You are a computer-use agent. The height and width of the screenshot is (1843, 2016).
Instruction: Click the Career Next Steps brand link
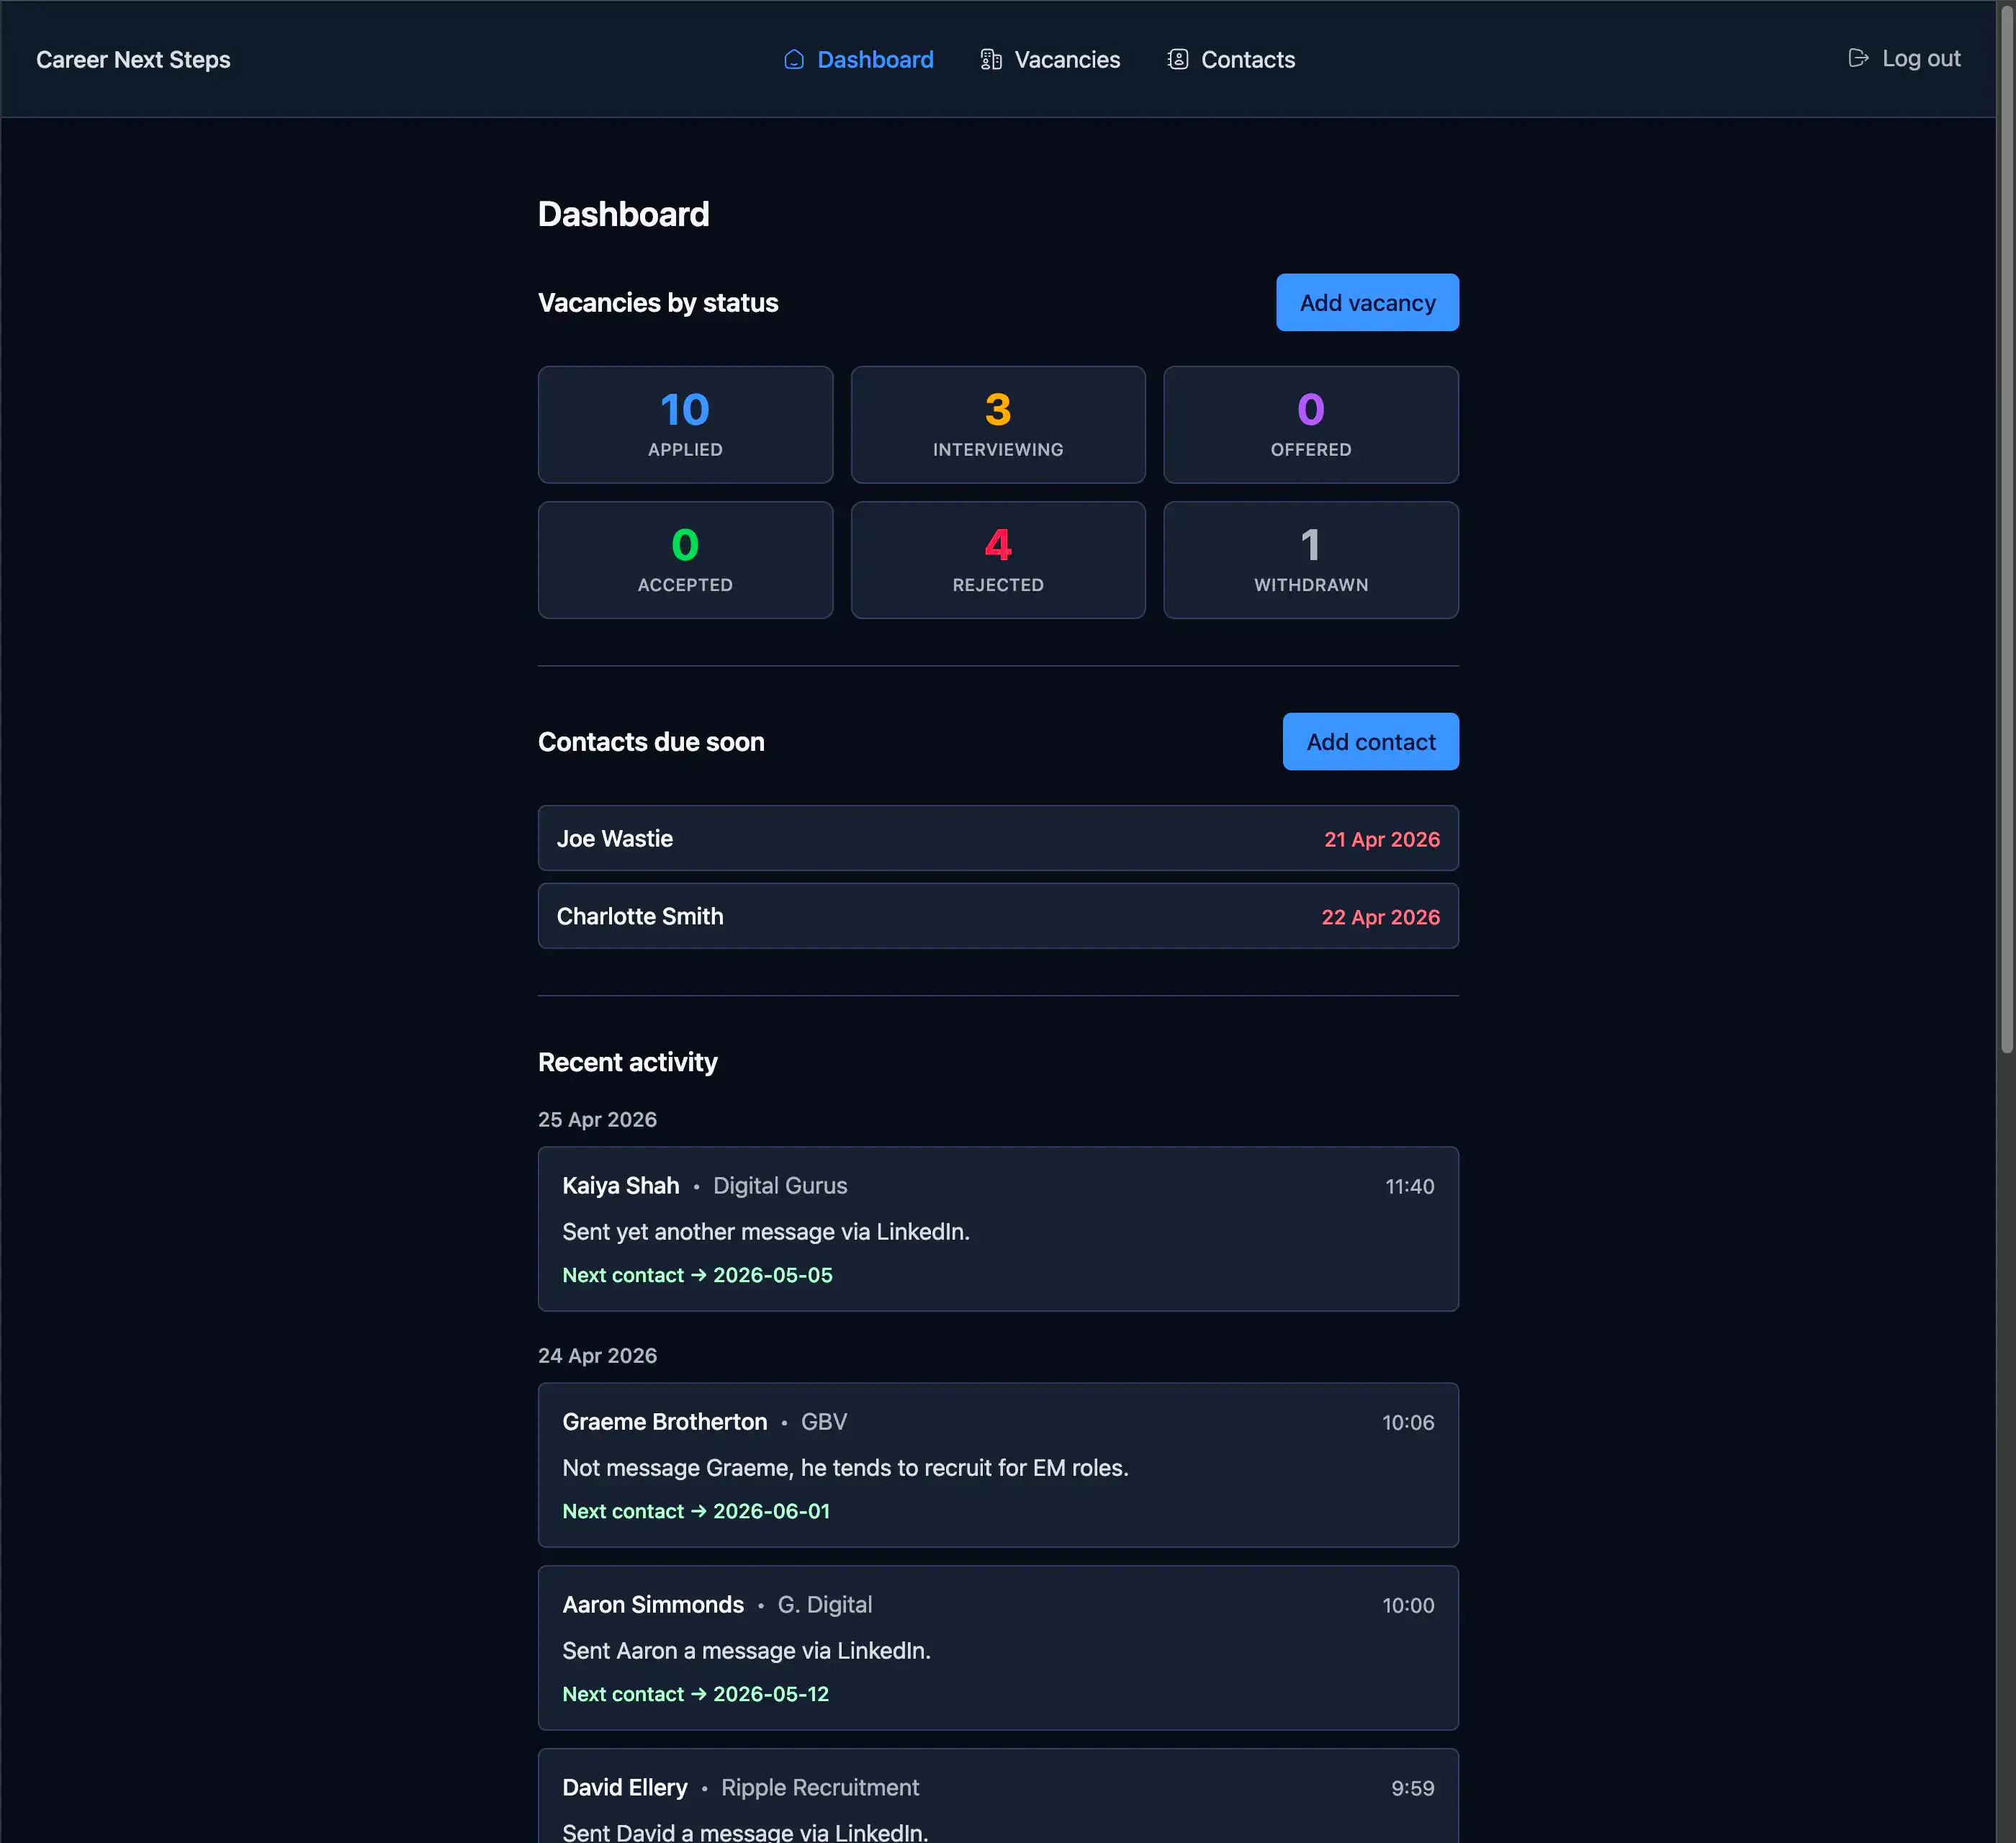click(133, 60)
